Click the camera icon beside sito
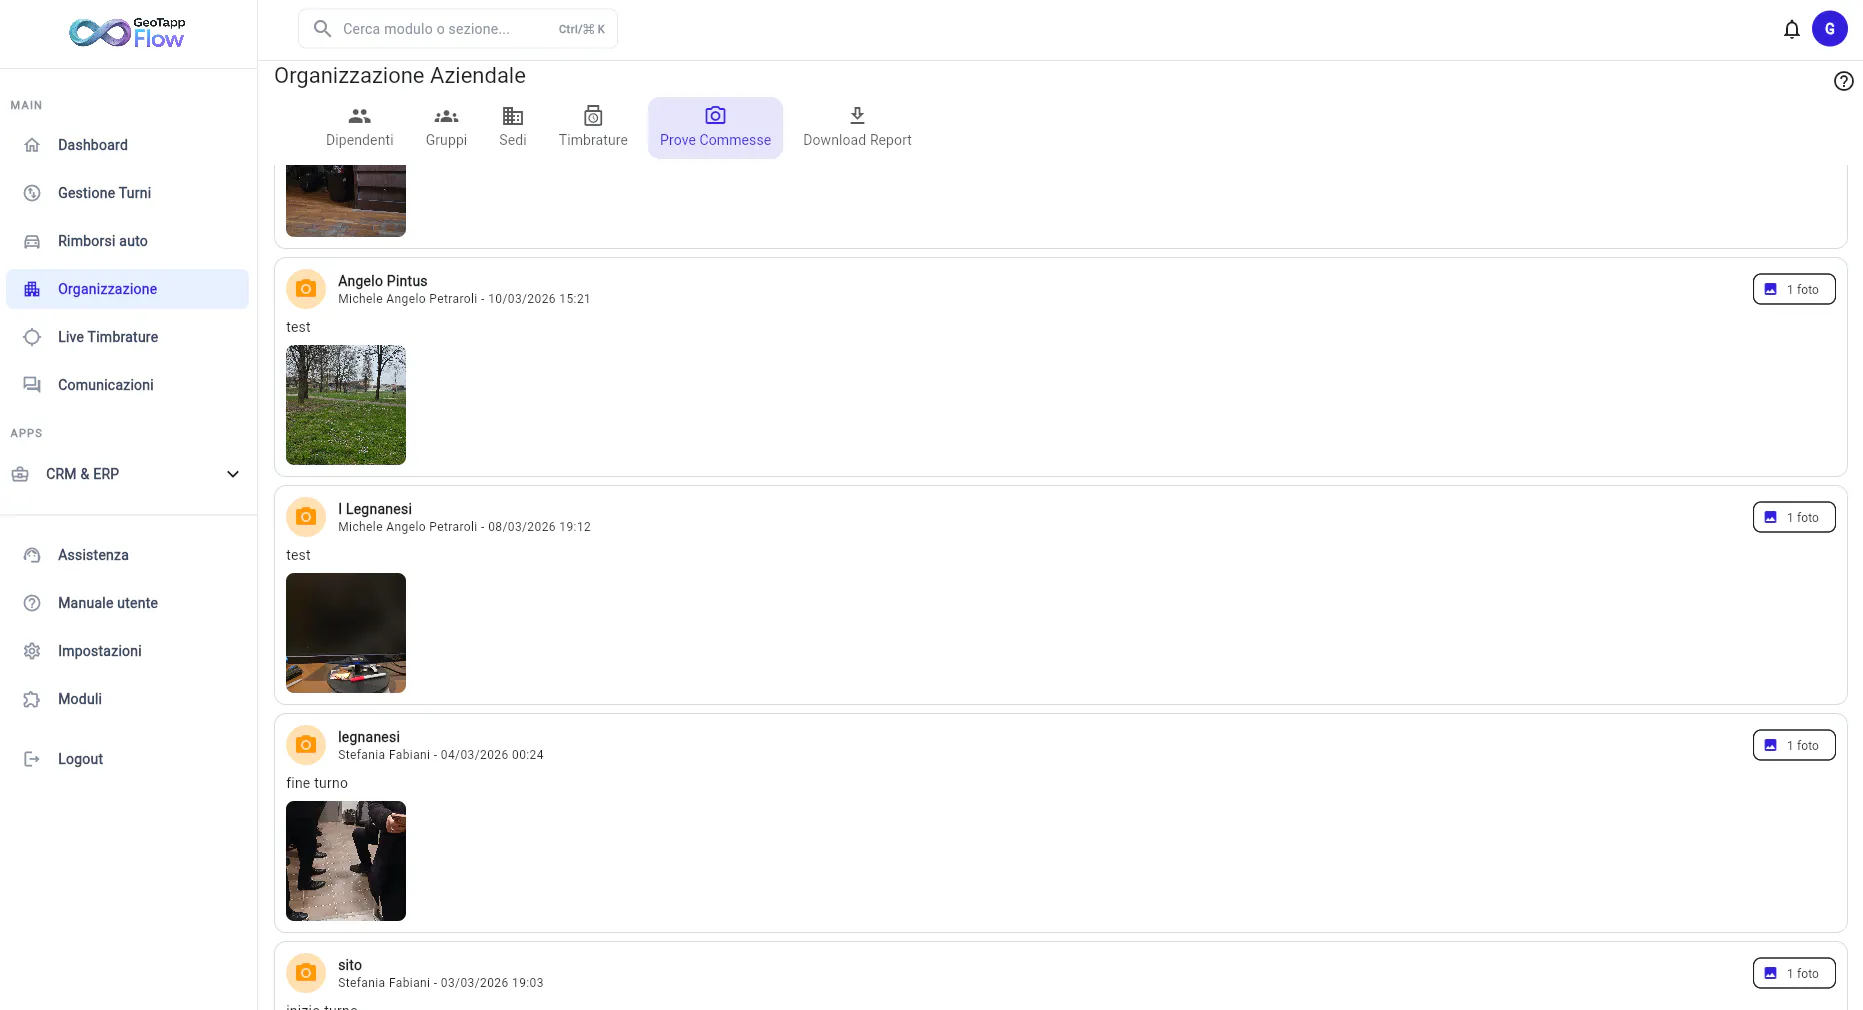Viewport: 1863px width, 1010px height. [x=306, y=973]
